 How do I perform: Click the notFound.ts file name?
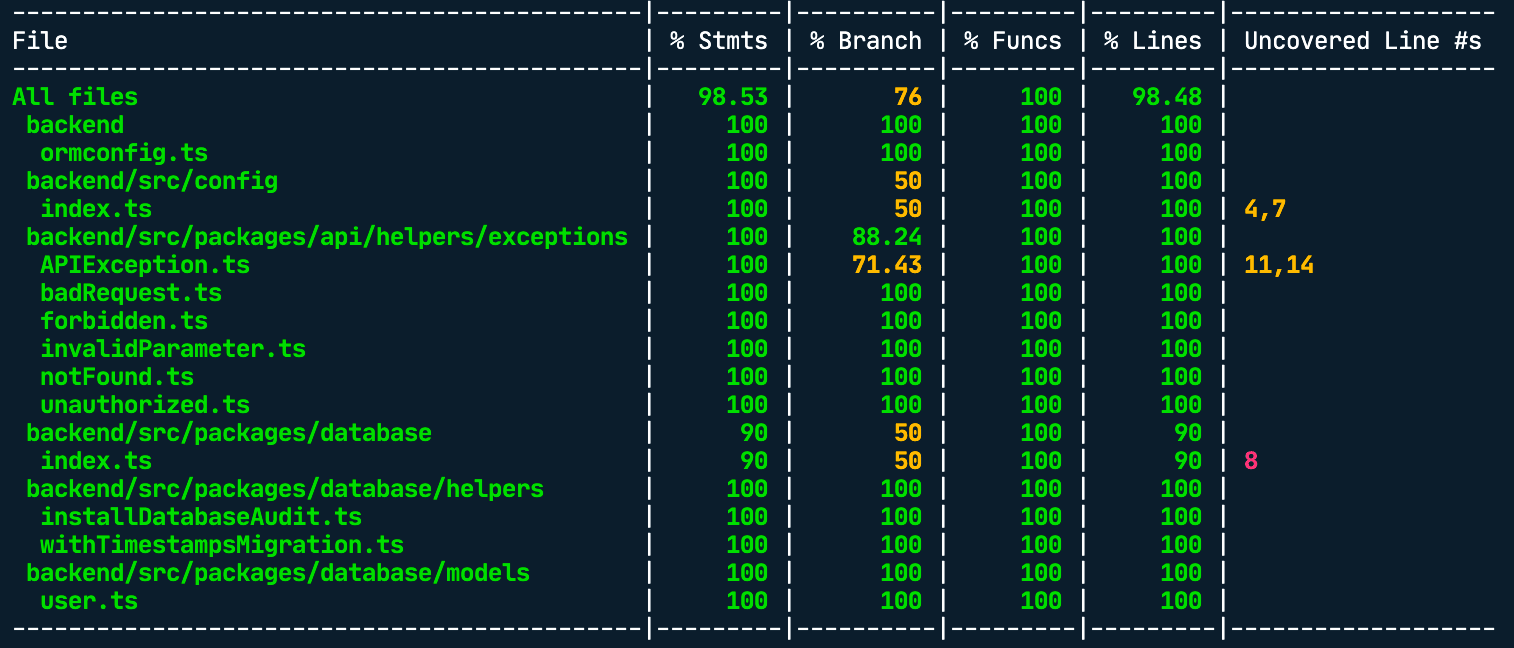point(117,377)
